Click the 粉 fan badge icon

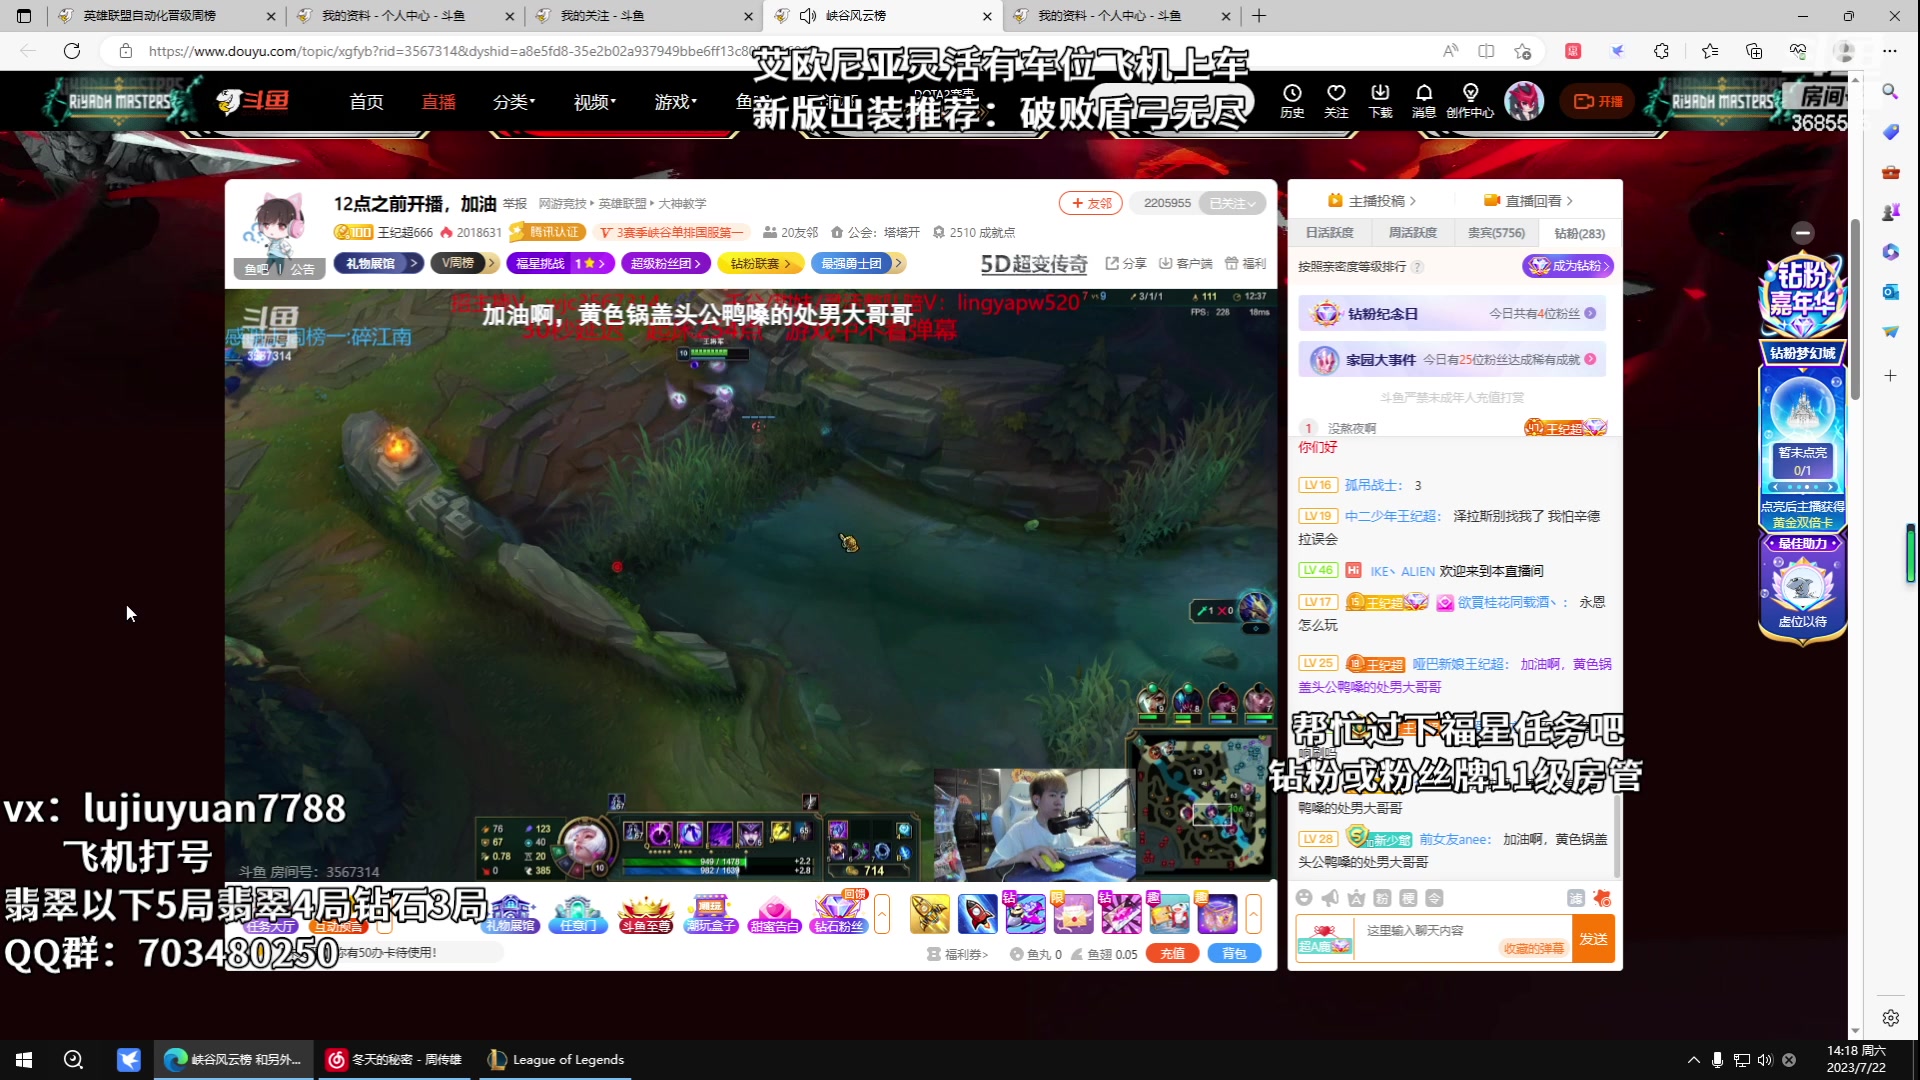pyautogui.click(x=1382, y=898)
